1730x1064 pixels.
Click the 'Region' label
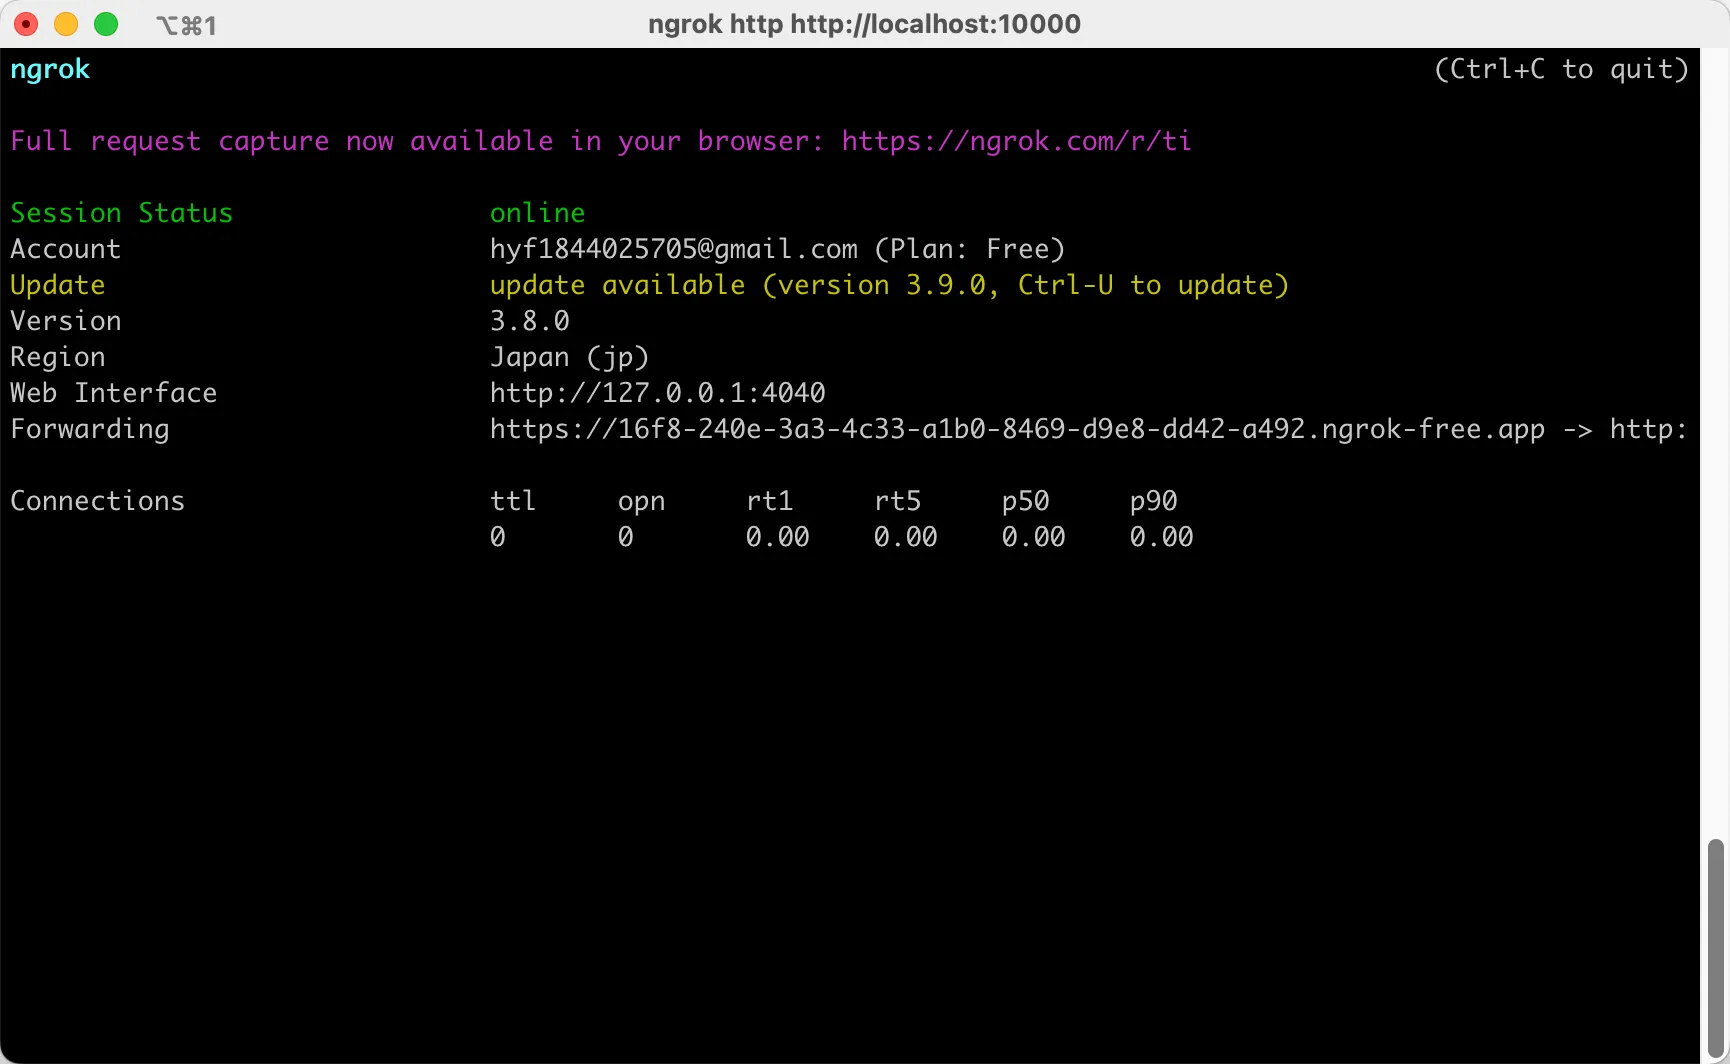[57, 357]
